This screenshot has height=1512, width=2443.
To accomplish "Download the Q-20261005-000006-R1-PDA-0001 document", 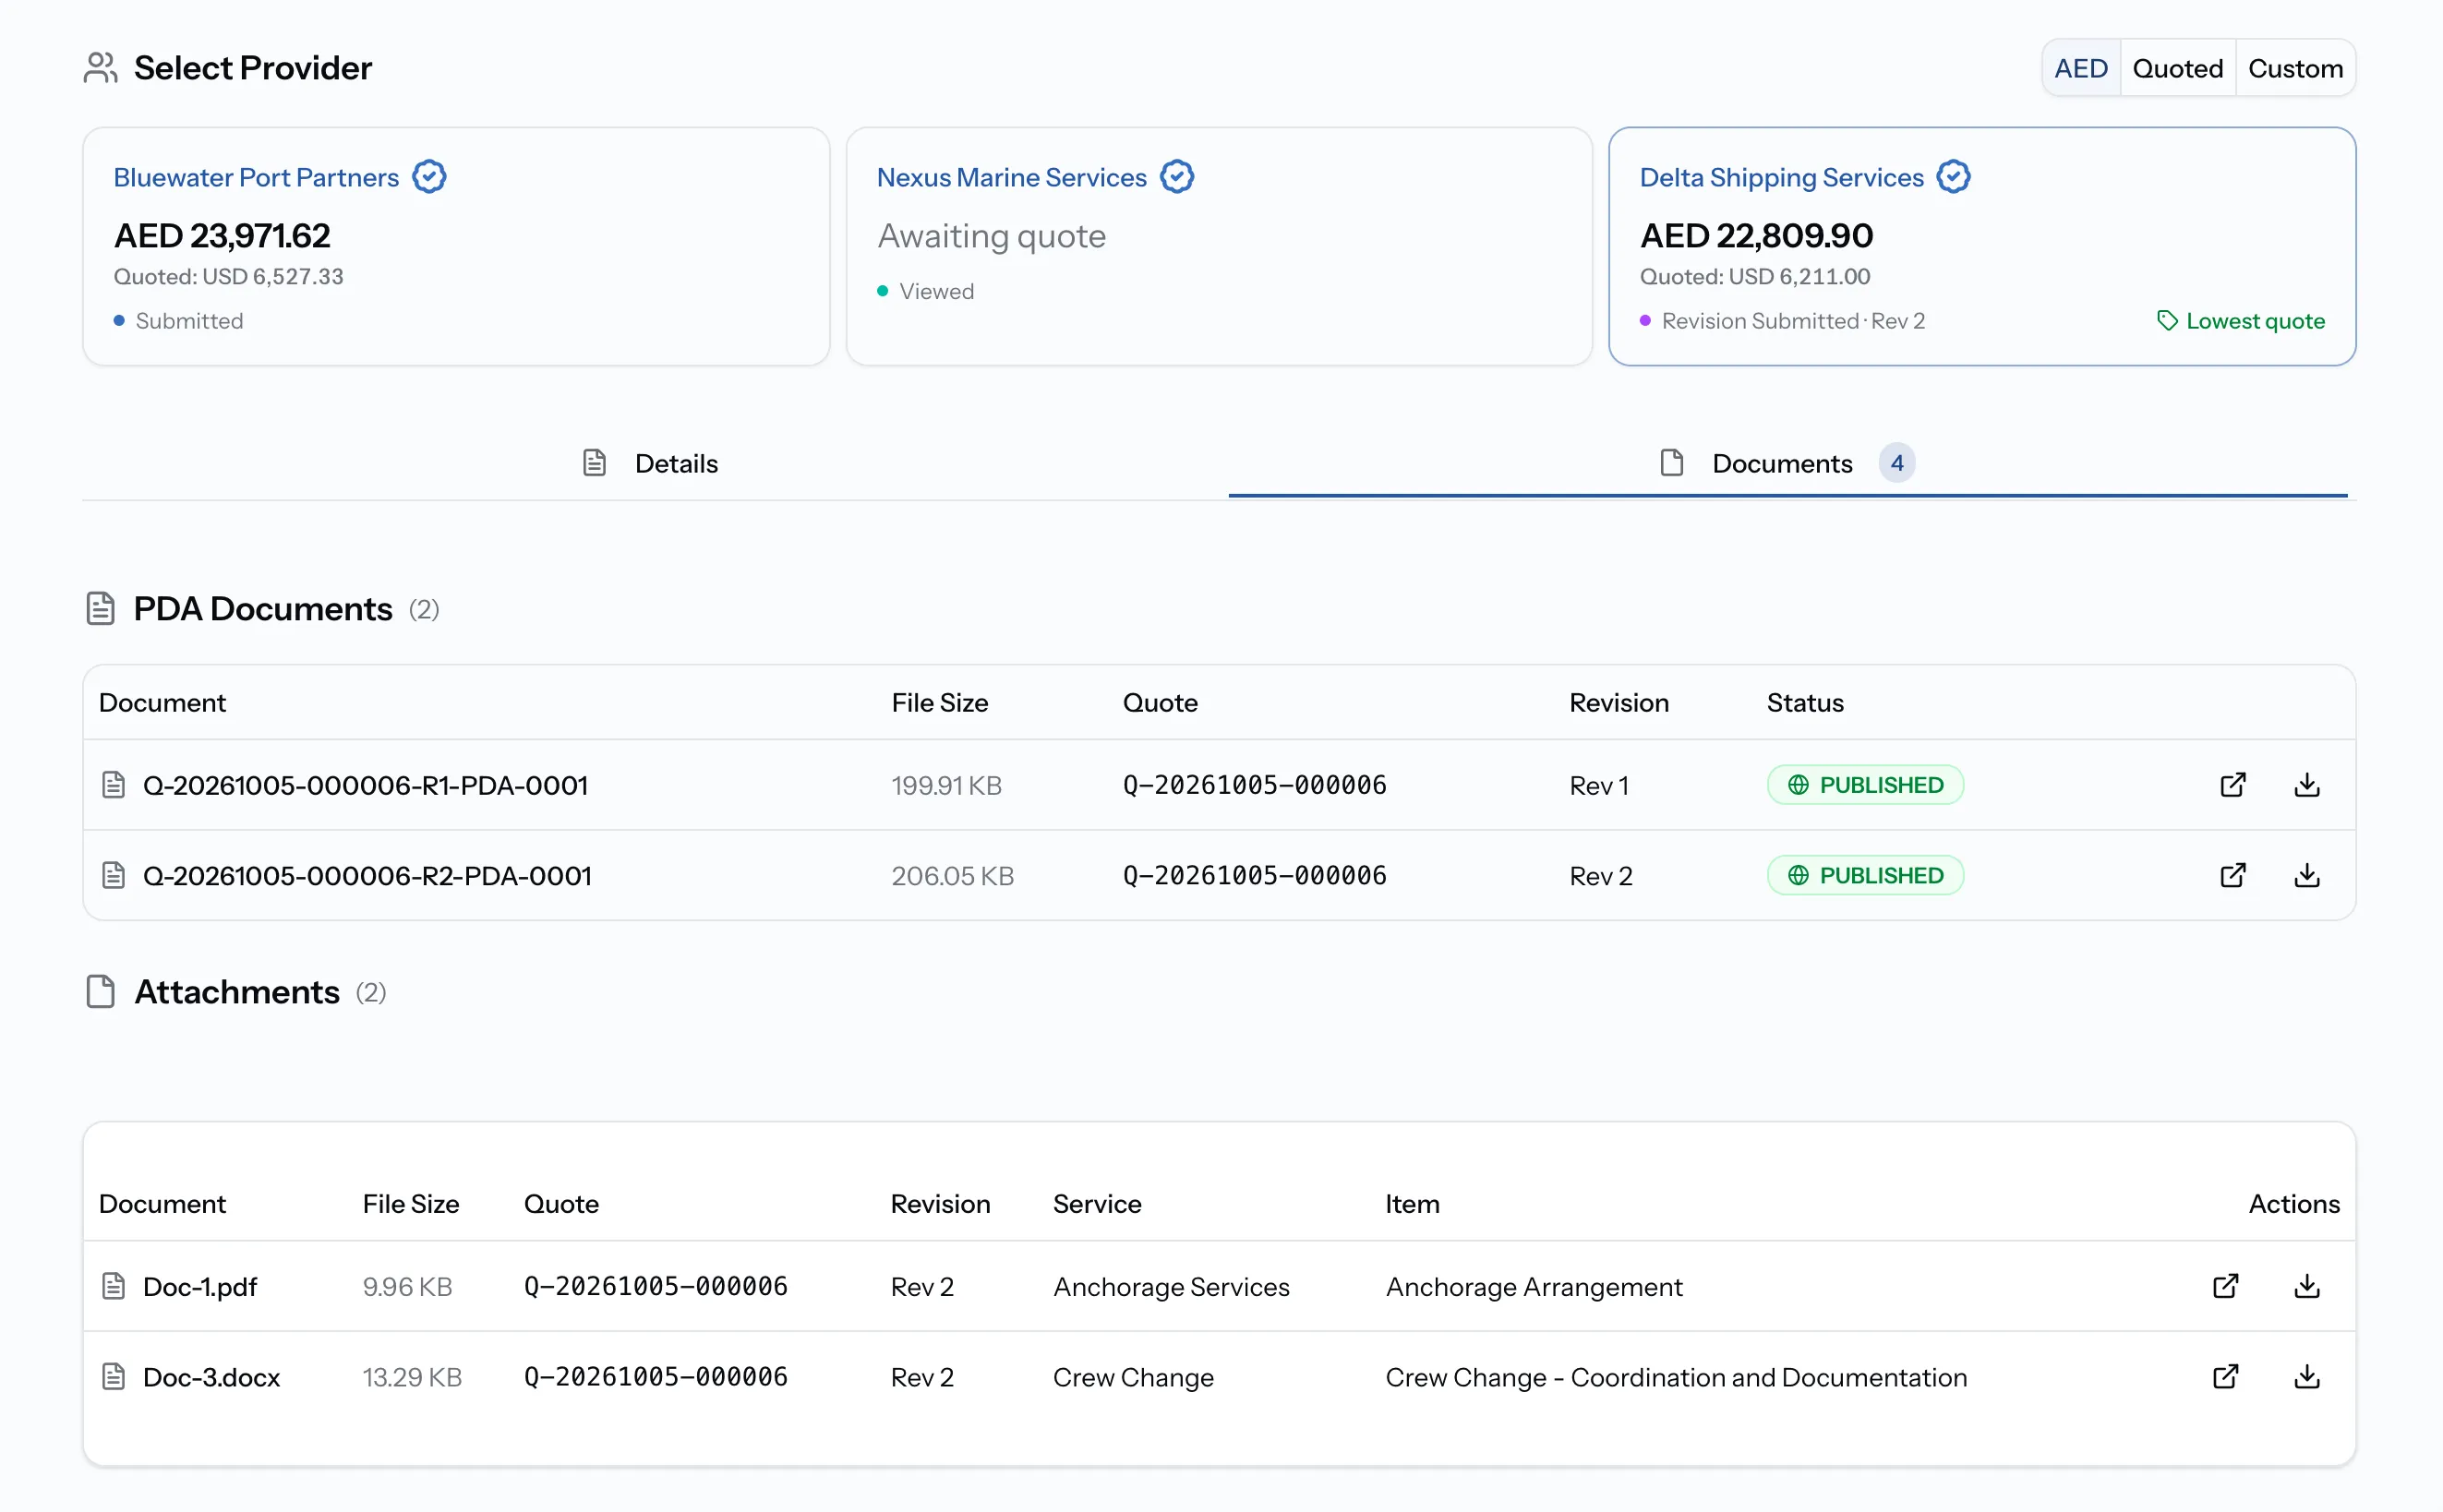I will pos(2307,785).
